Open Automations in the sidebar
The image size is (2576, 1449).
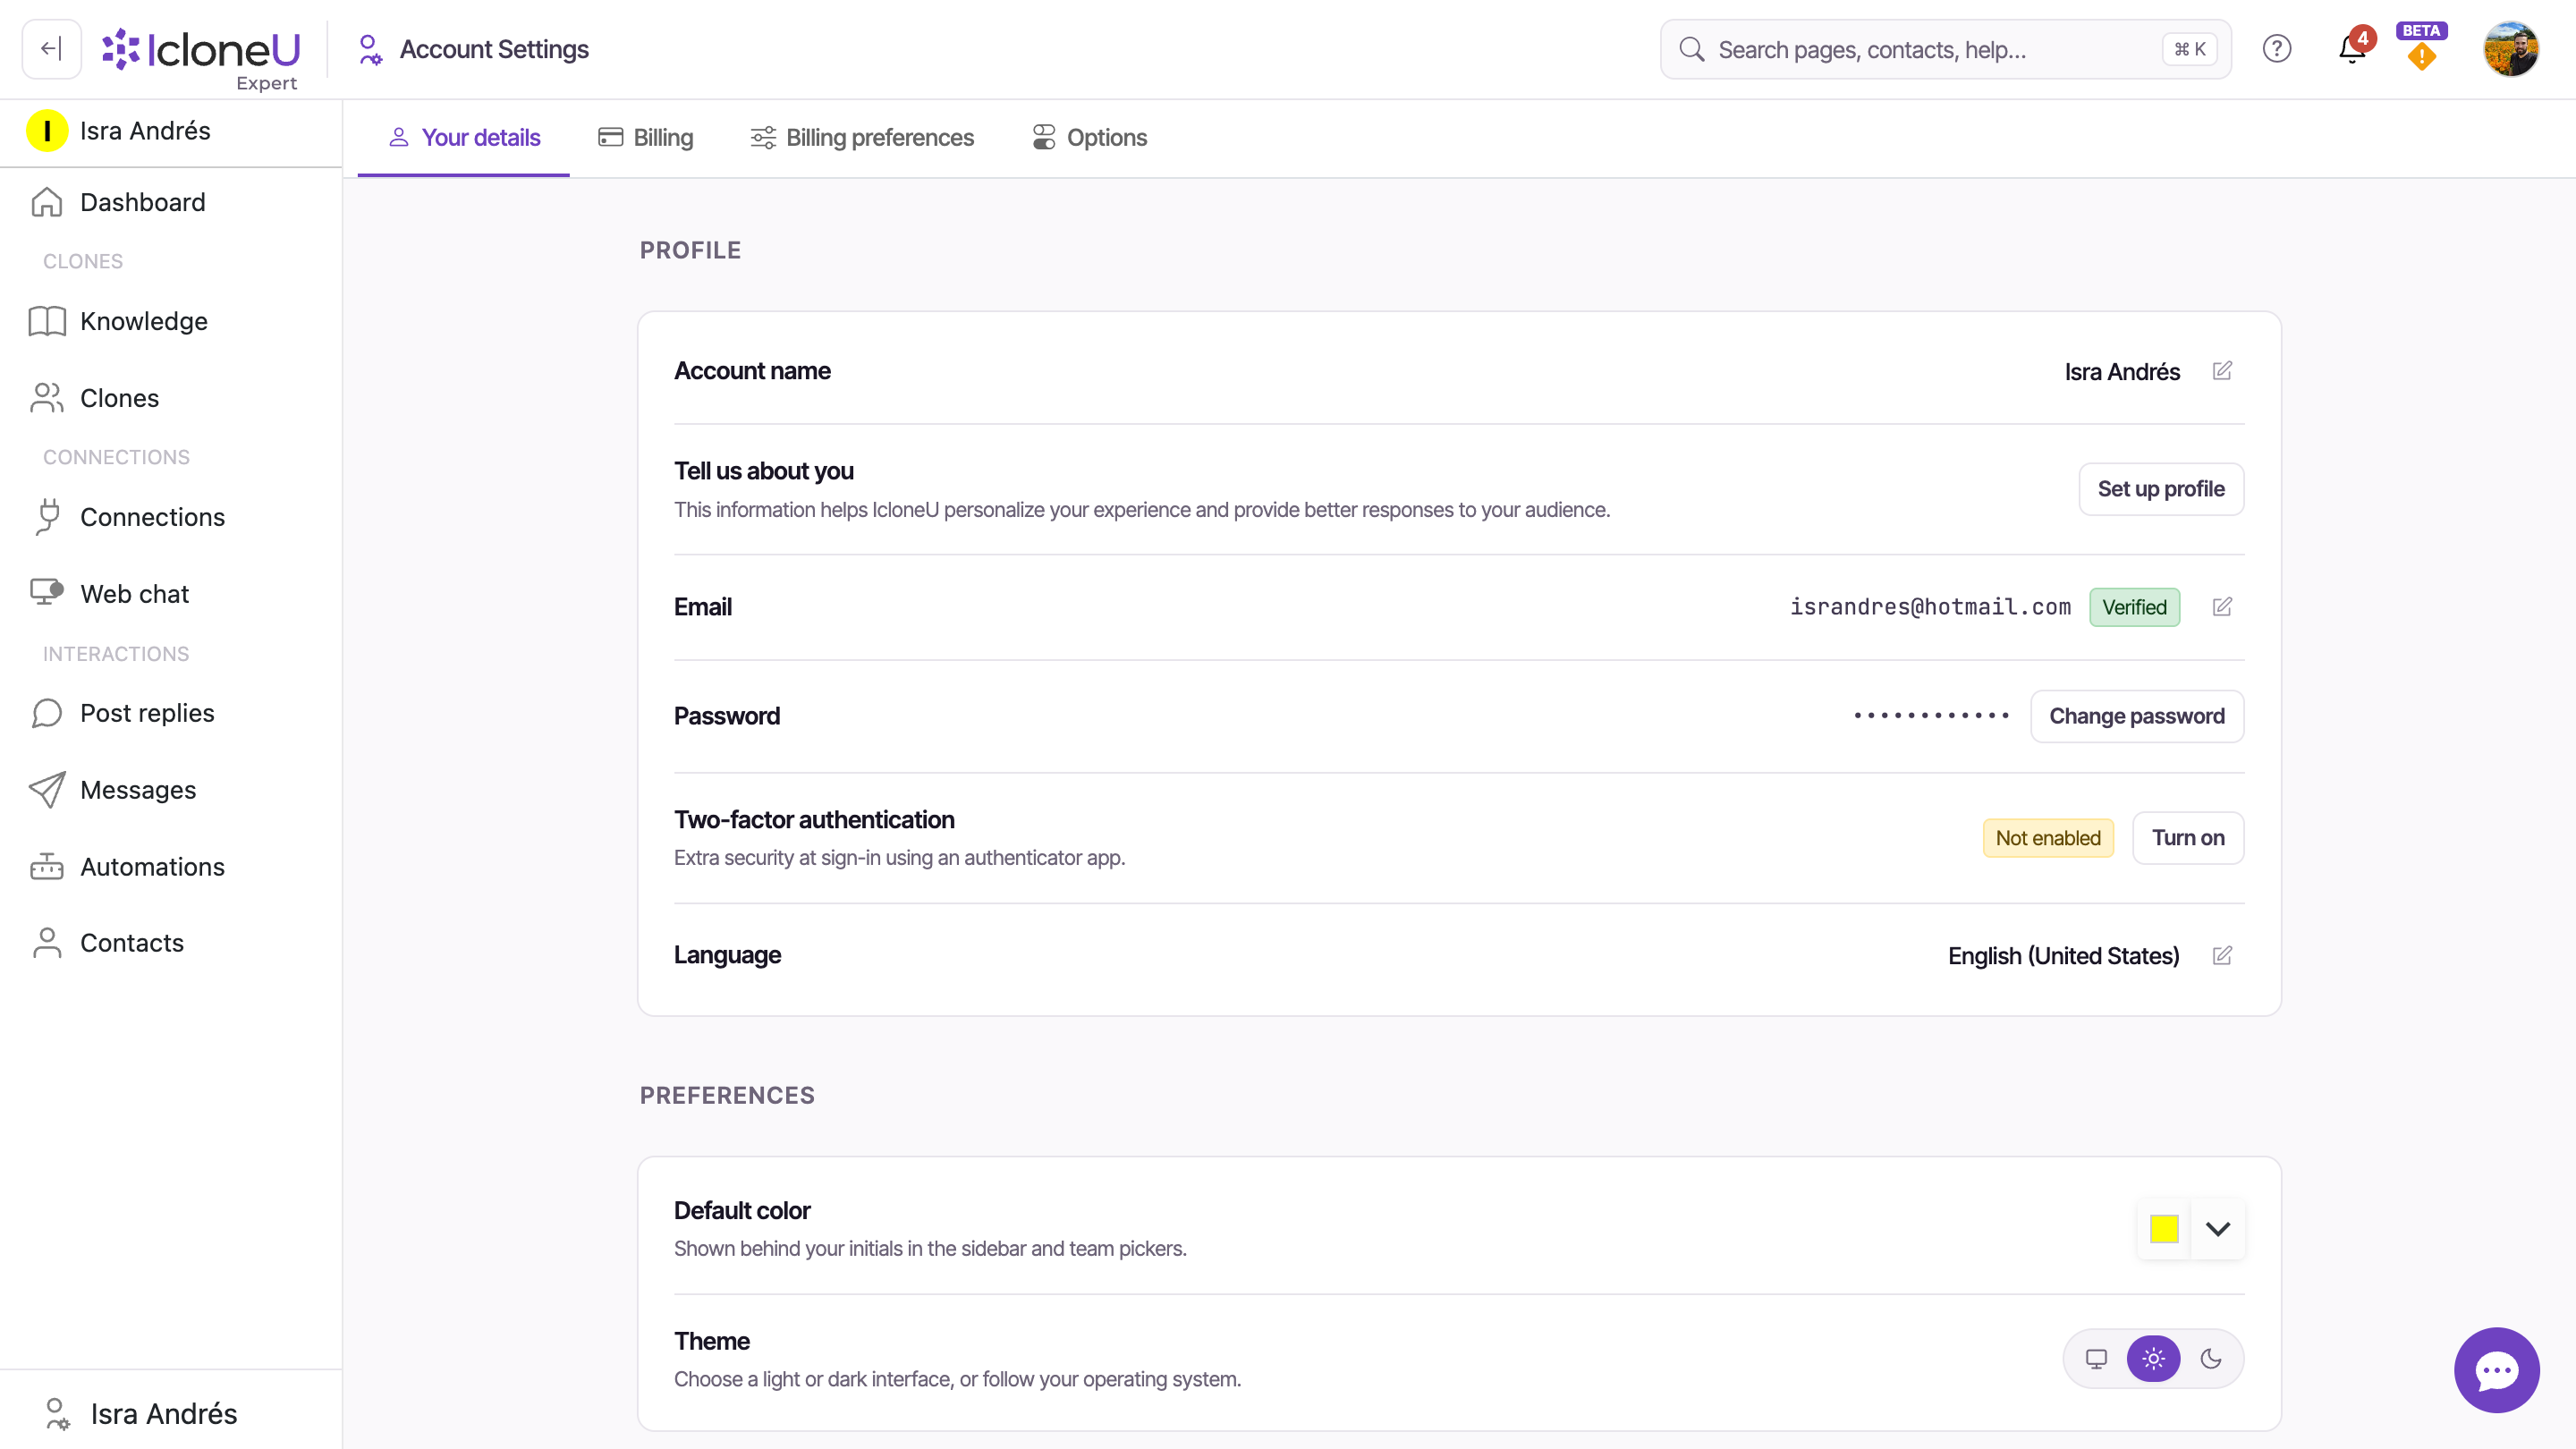pyautogui.click(x=171, y=867)
